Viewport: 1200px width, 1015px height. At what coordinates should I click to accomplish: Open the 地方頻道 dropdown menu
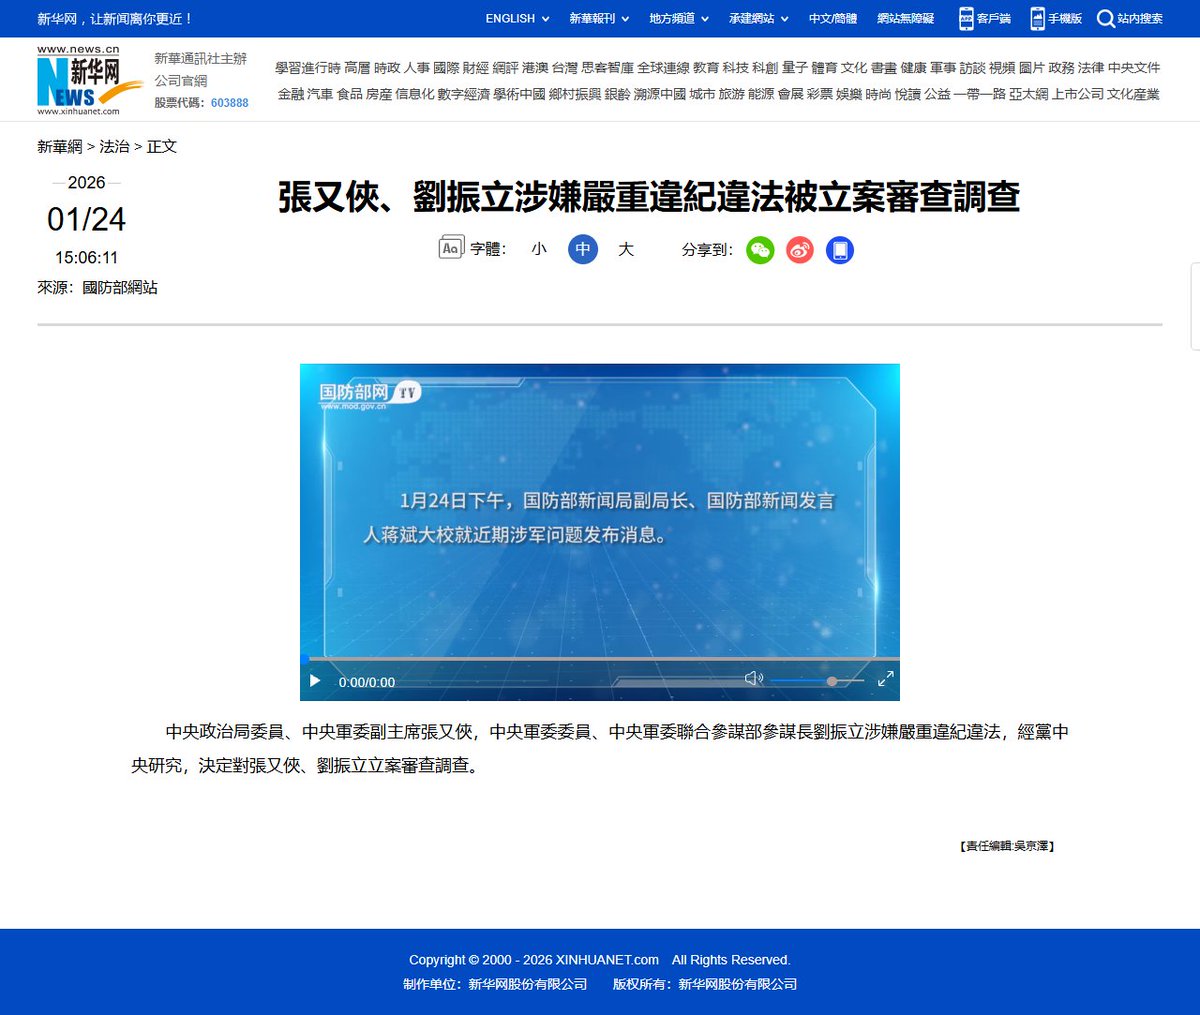672,18
